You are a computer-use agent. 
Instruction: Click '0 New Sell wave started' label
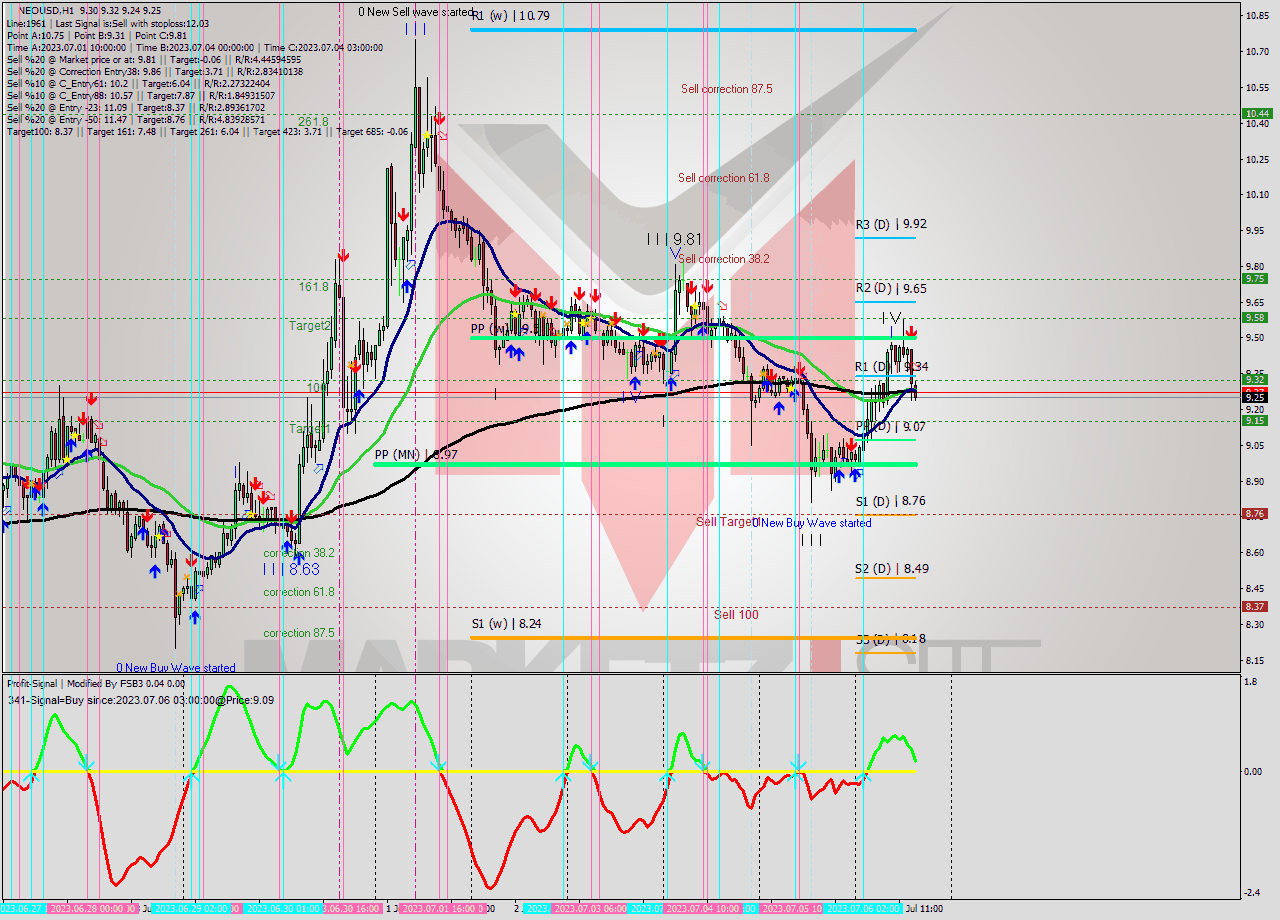click(x=418, y=12)
